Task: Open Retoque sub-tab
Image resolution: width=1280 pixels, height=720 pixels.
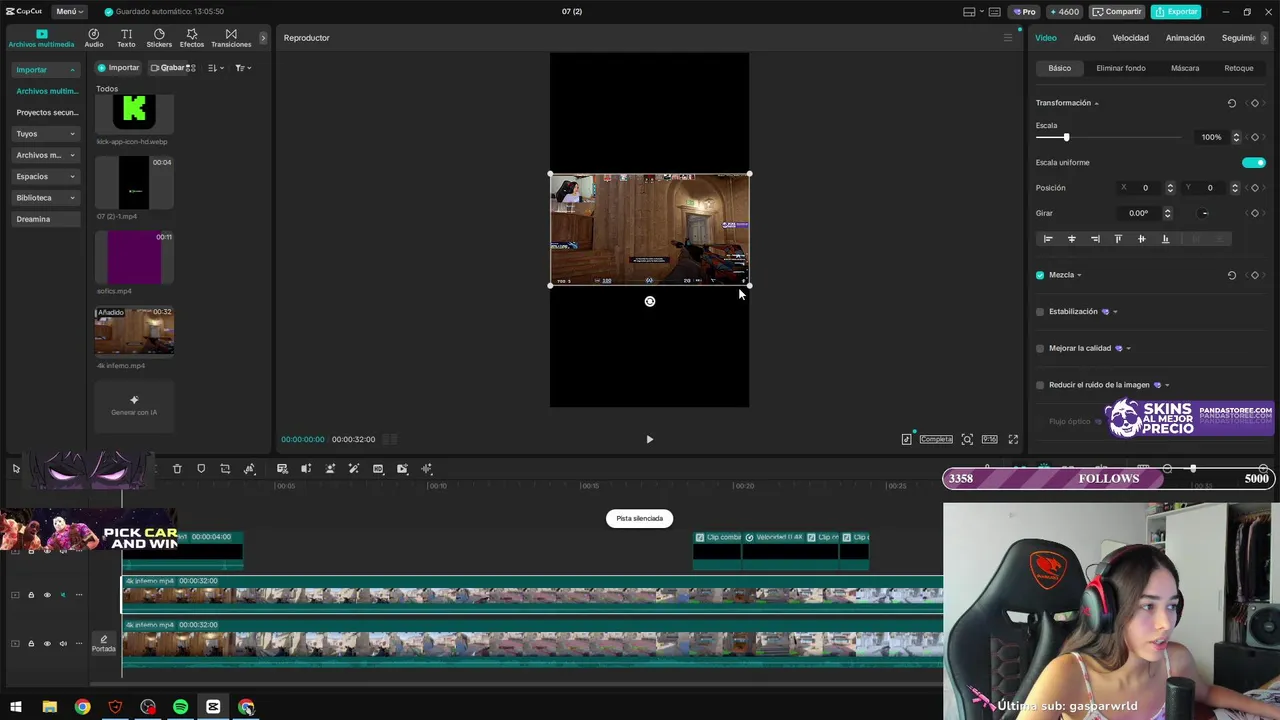Action: (1239, 68)
